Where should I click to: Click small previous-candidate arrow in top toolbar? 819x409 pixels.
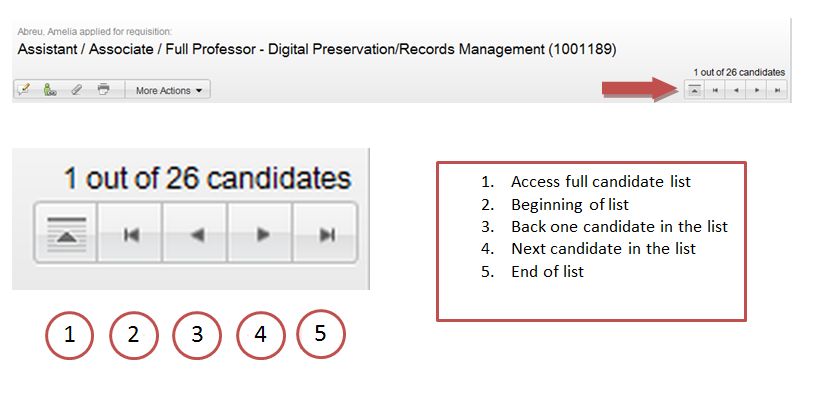[x=736, y=90]
